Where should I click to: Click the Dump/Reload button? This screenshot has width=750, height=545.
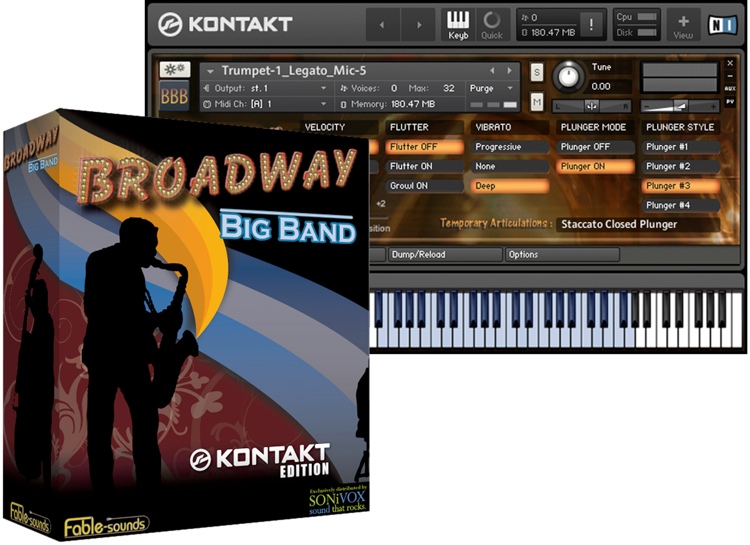point(445,255)
